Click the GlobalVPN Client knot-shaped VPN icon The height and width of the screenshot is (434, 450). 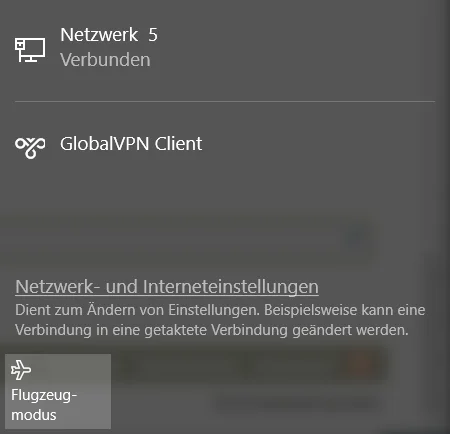30,148
